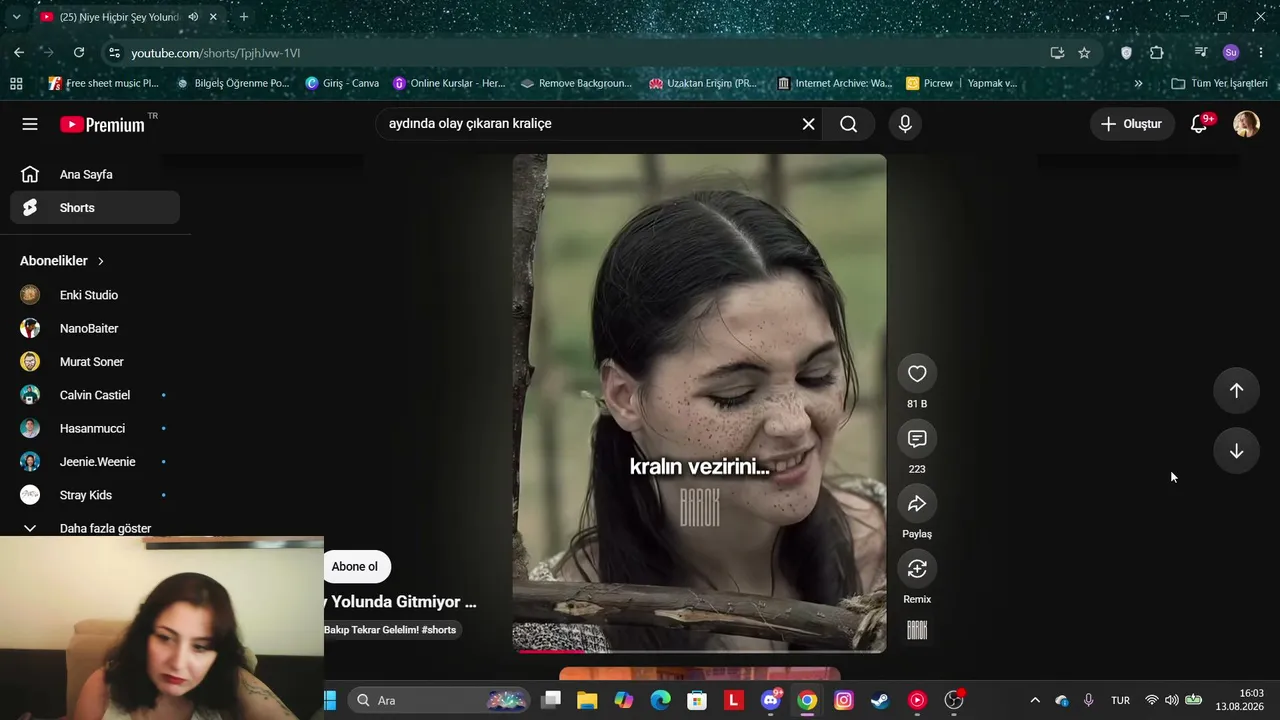The image size is (1280, 720).
Task: Click the Oluştur create button
Action: tap(1132, 124)
